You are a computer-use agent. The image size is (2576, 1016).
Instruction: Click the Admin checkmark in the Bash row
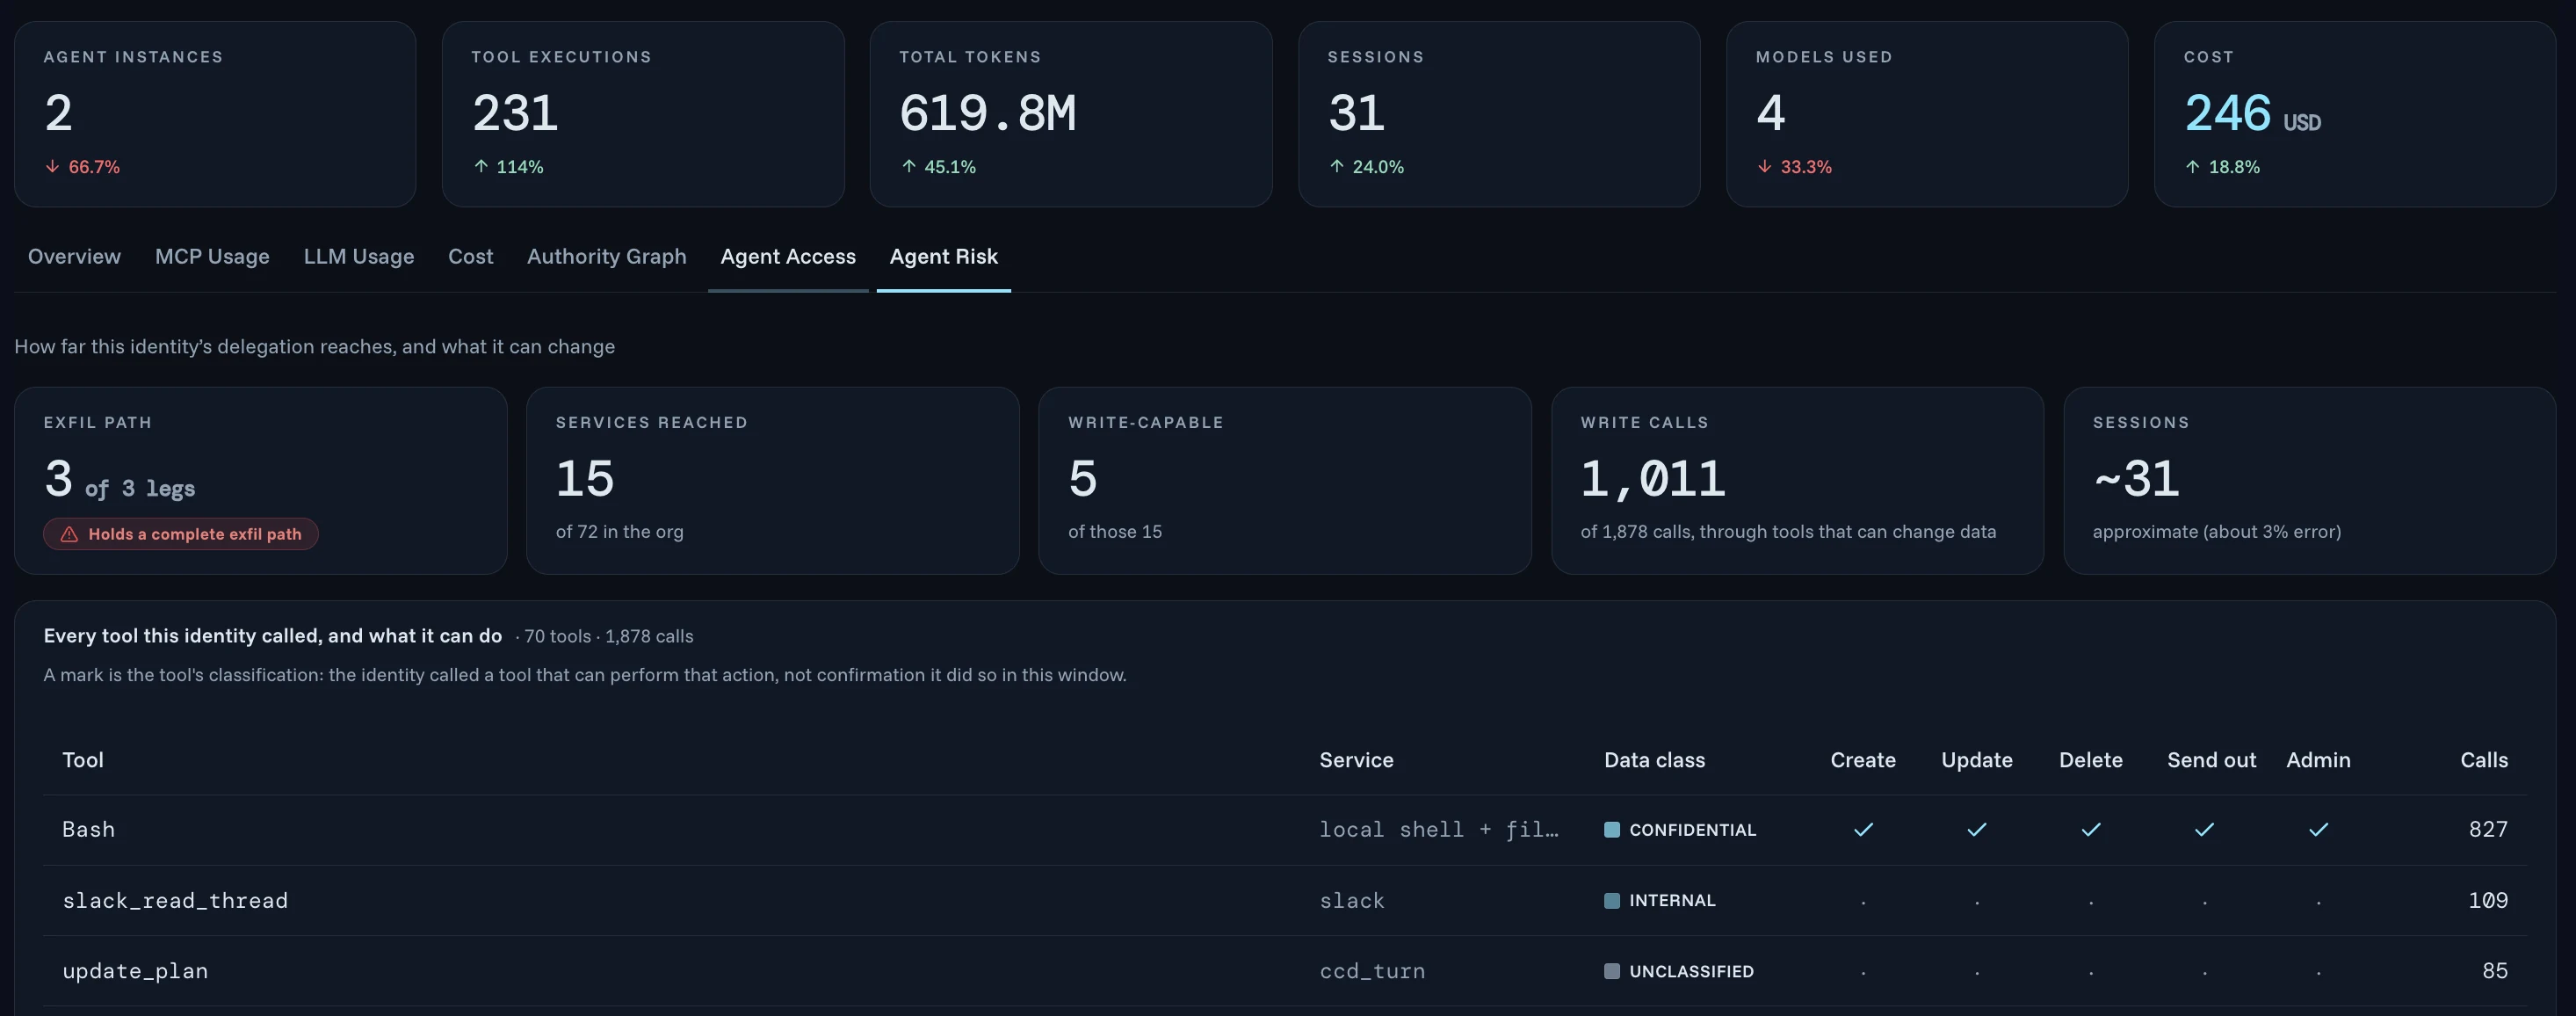pyautogui.click(x=2318, y=829)
